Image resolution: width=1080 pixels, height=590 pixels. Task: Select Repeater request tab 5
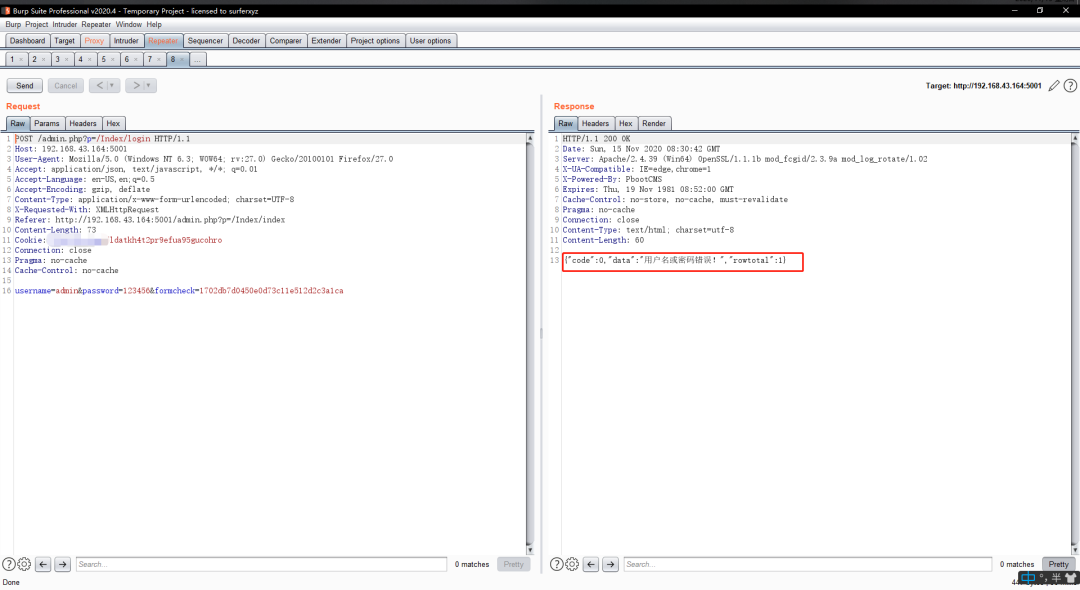point(104,59)
